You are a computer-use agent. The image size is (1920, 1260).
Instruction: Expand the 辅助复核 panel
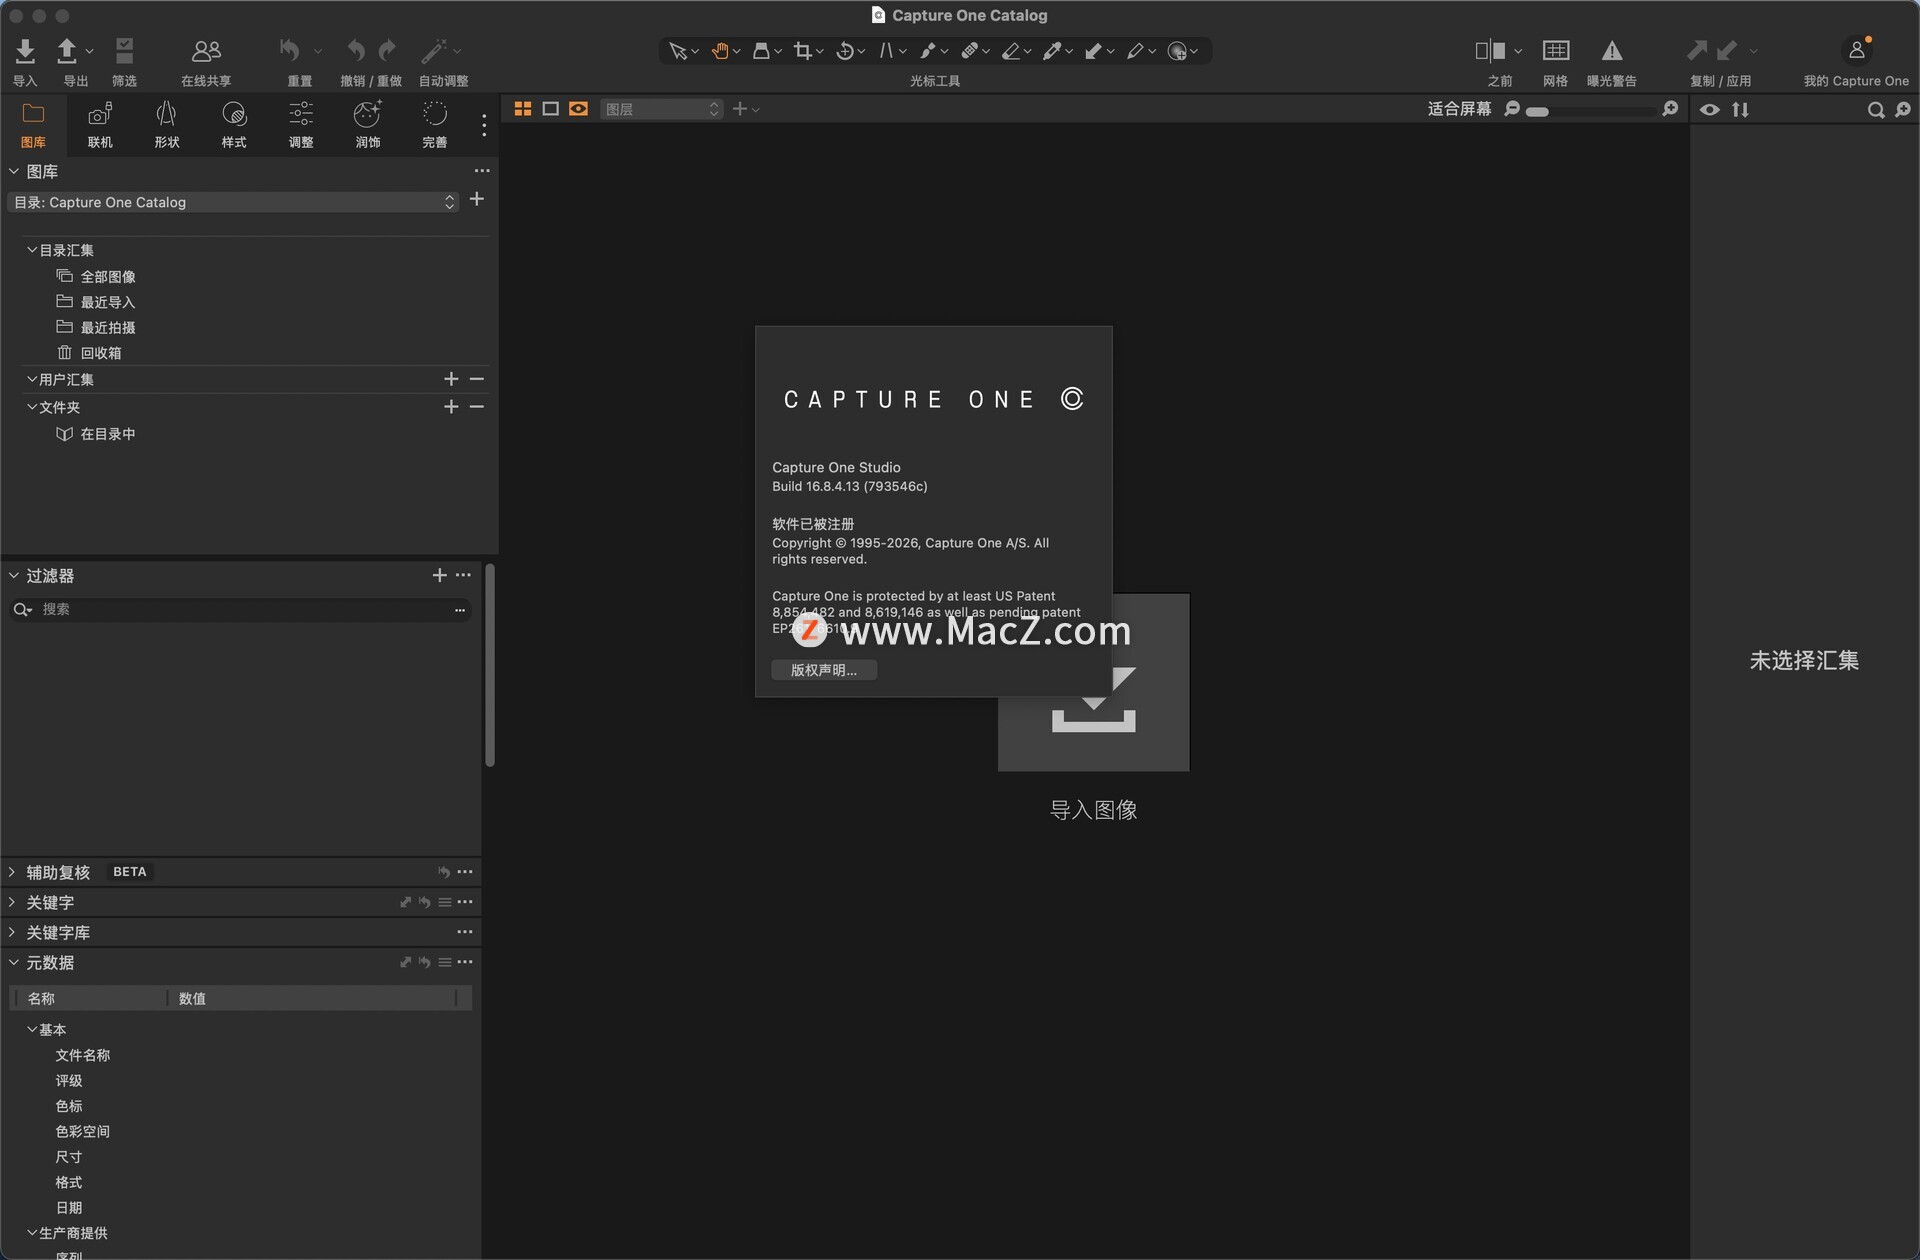pyautogui.click(x=13, y=872)
